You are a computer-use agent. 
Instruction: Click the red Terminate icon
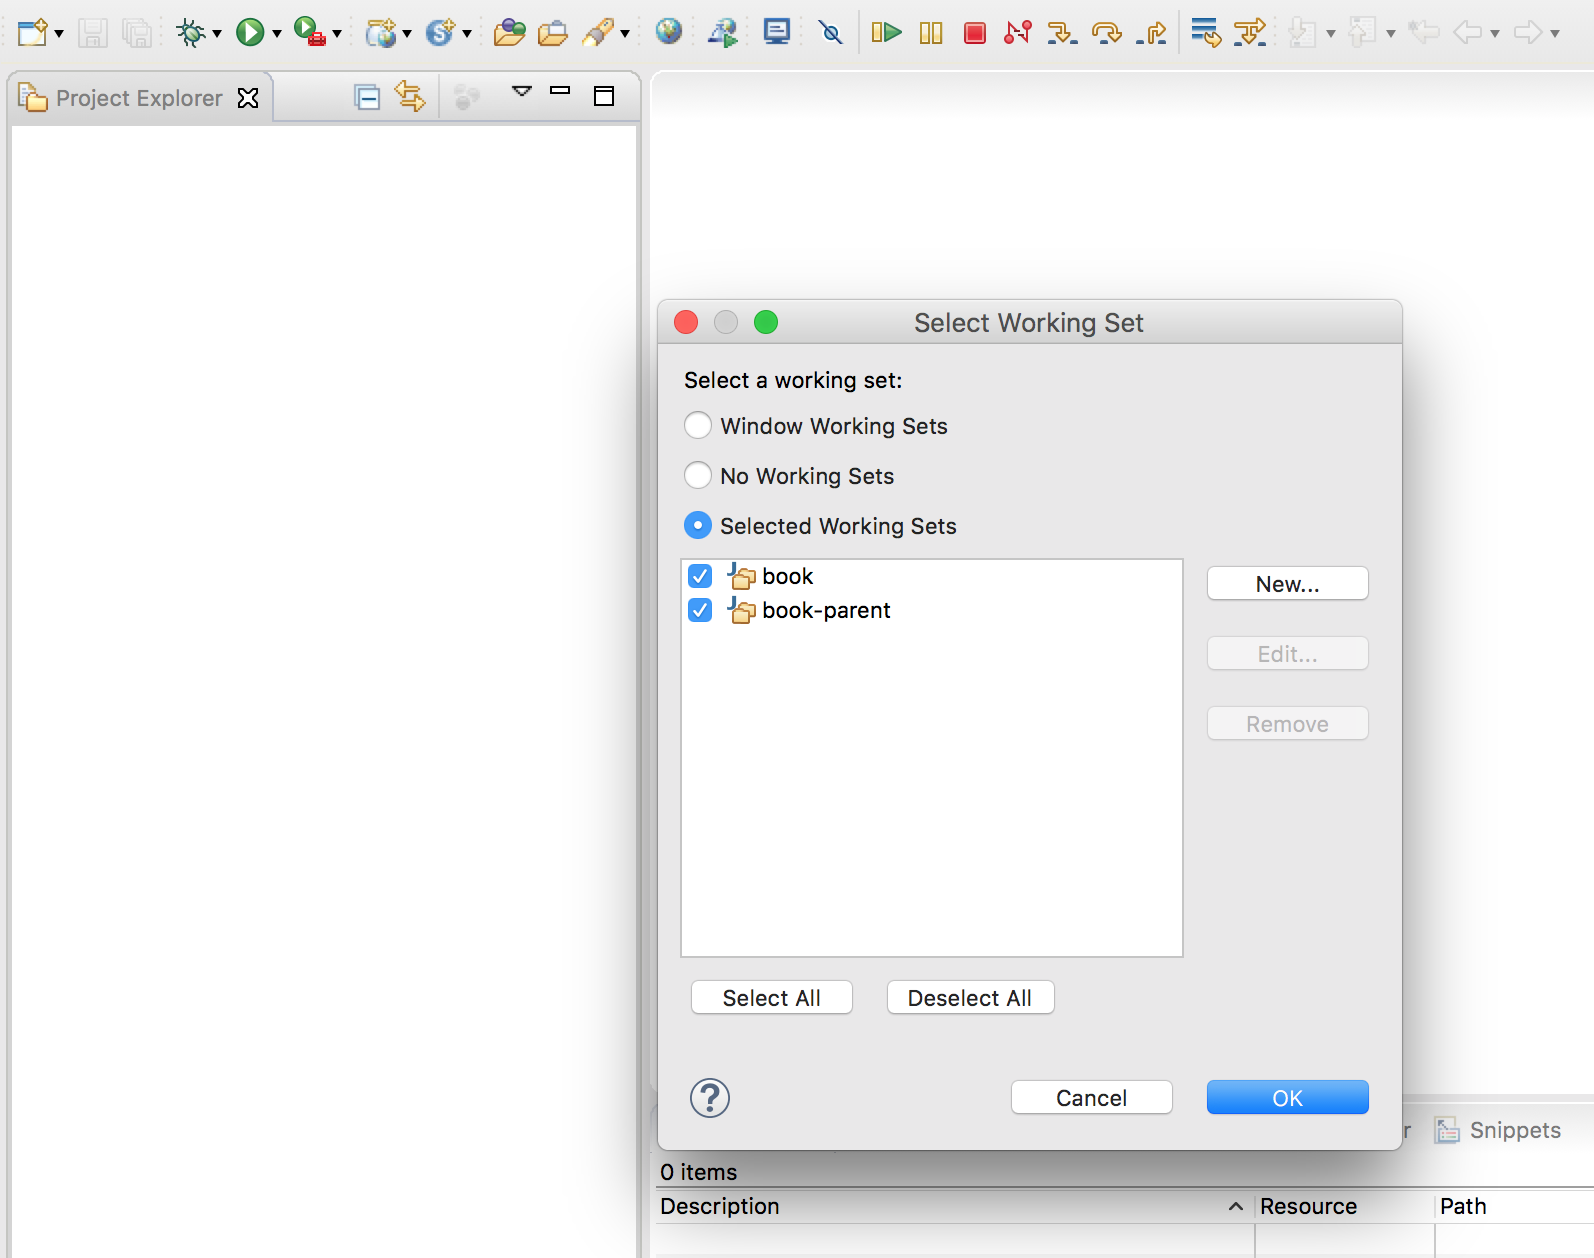[975, 33]
